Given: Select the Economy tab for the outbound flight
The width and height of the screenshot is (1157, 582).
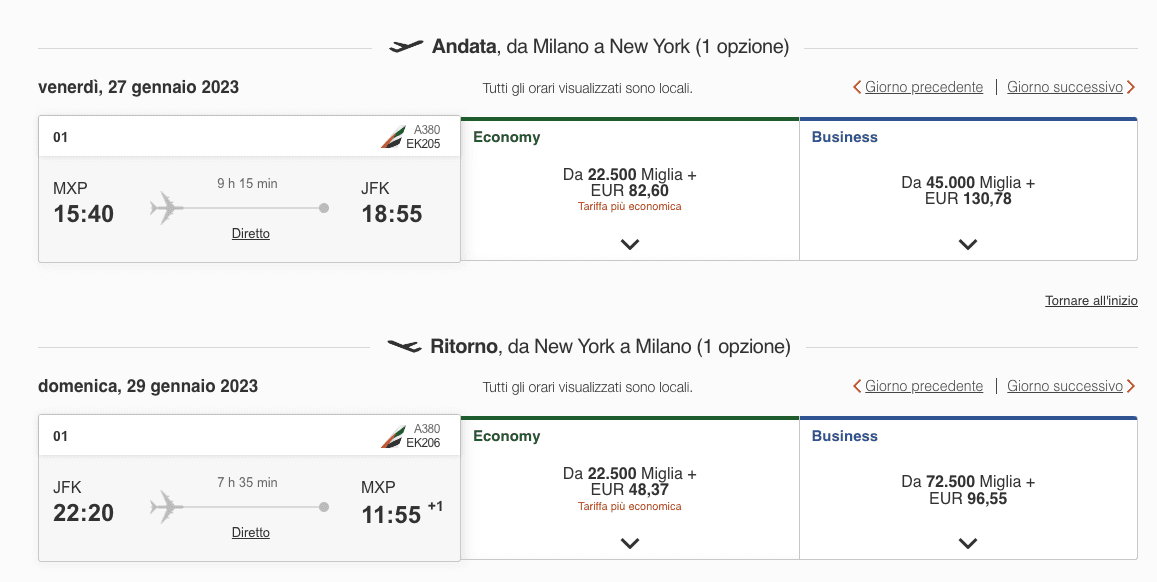Looking at the screenshot, I should [506, 137].
